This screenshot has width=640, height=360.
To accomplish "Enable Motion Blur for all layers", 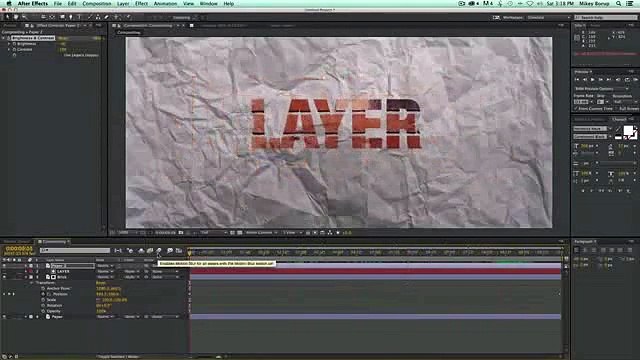I will click(159, 251).
